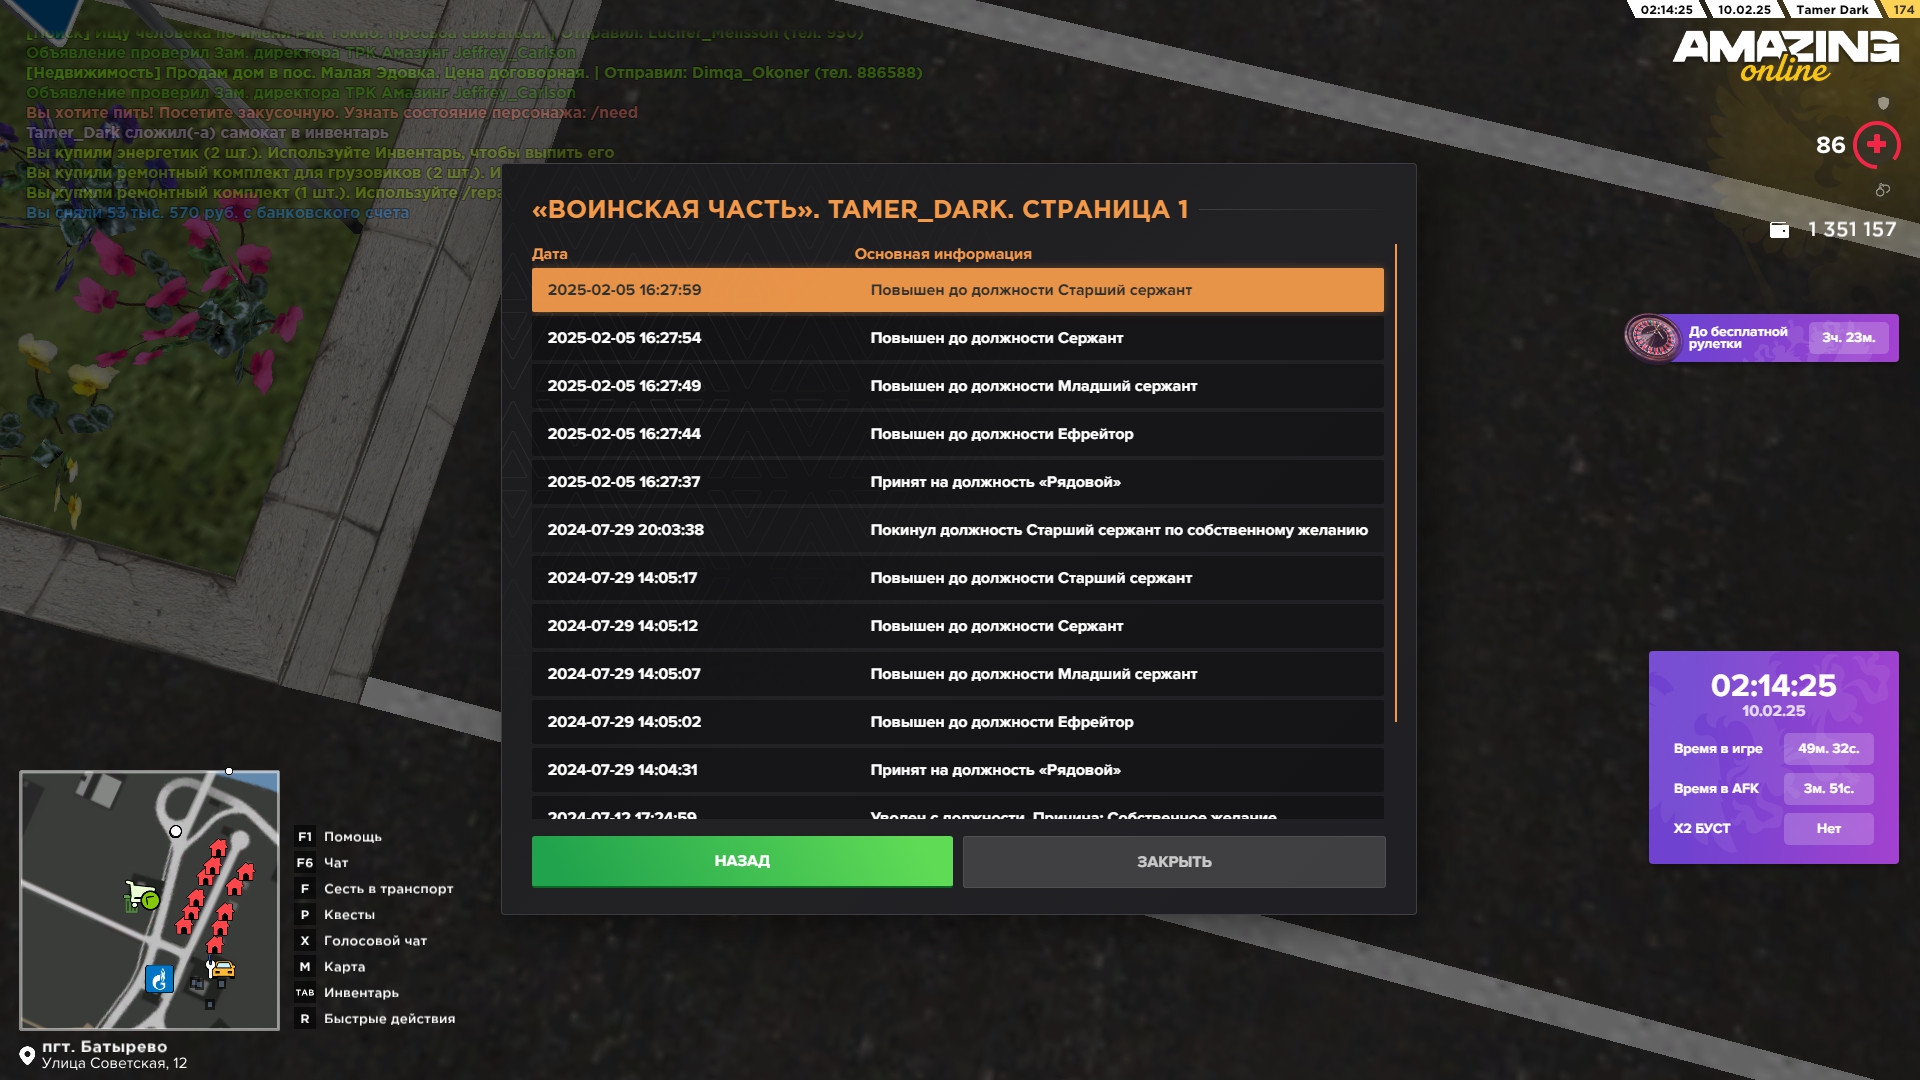Image resolution: width=1920 pixels, height=1080 pixels.
Task: Click the red health plus icon
Action: click(x=1876, y=145)
